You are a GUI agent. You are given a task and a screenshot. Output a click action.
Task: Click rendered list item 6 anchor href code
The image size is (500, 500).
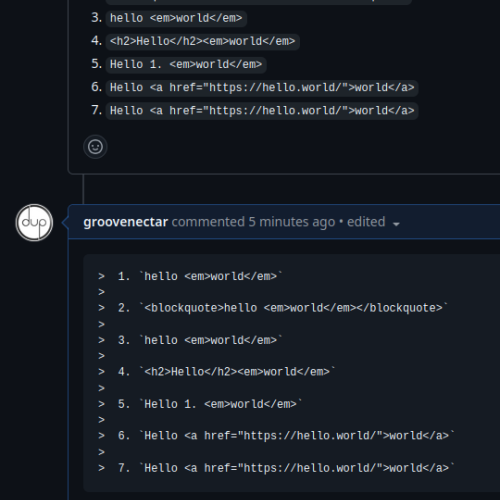(x=262, y=88)
